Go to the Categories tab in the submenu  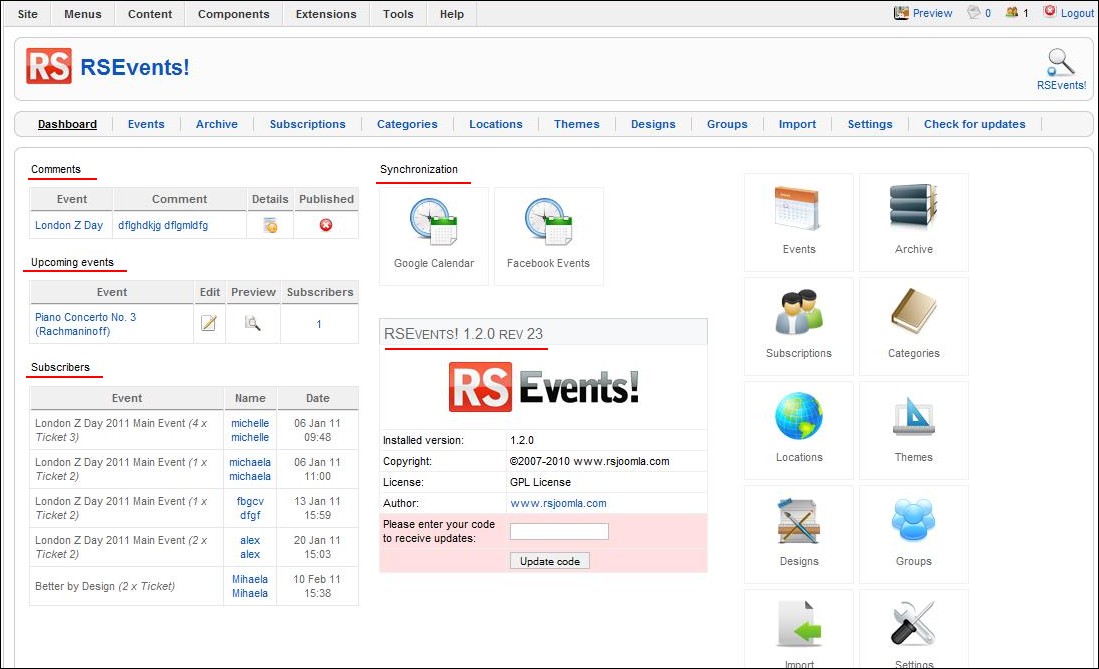click(407, 124)
